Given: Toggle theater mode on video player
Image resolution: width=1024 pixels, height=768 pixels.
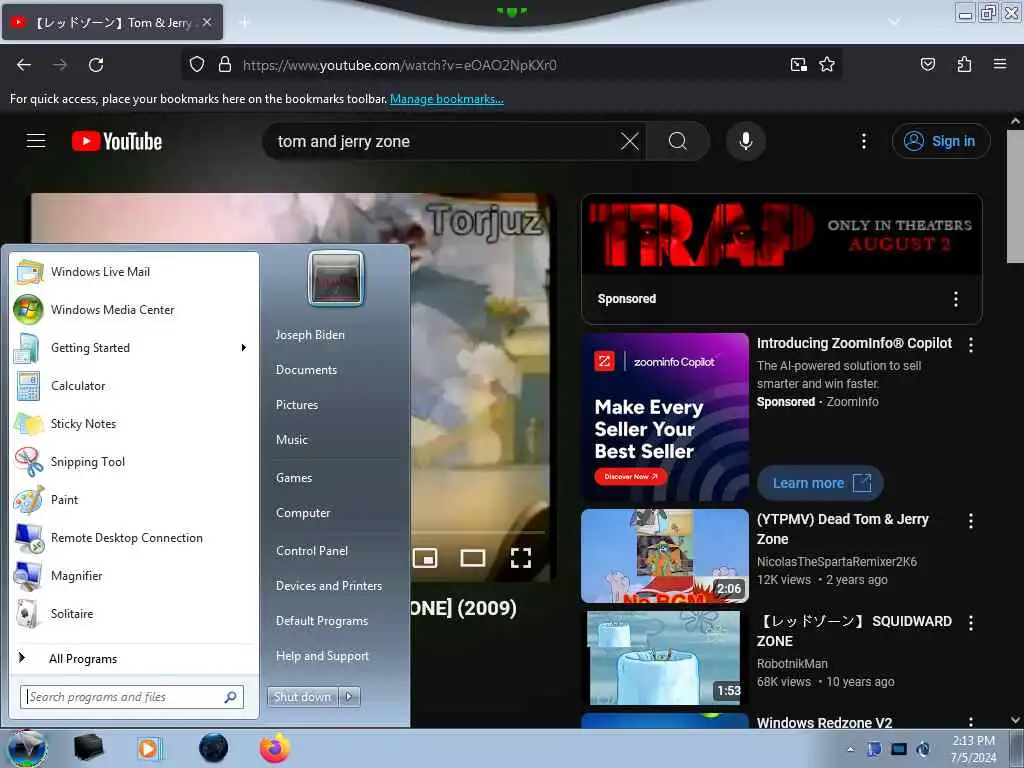Looking at the screenshot, I should point(473,558).
